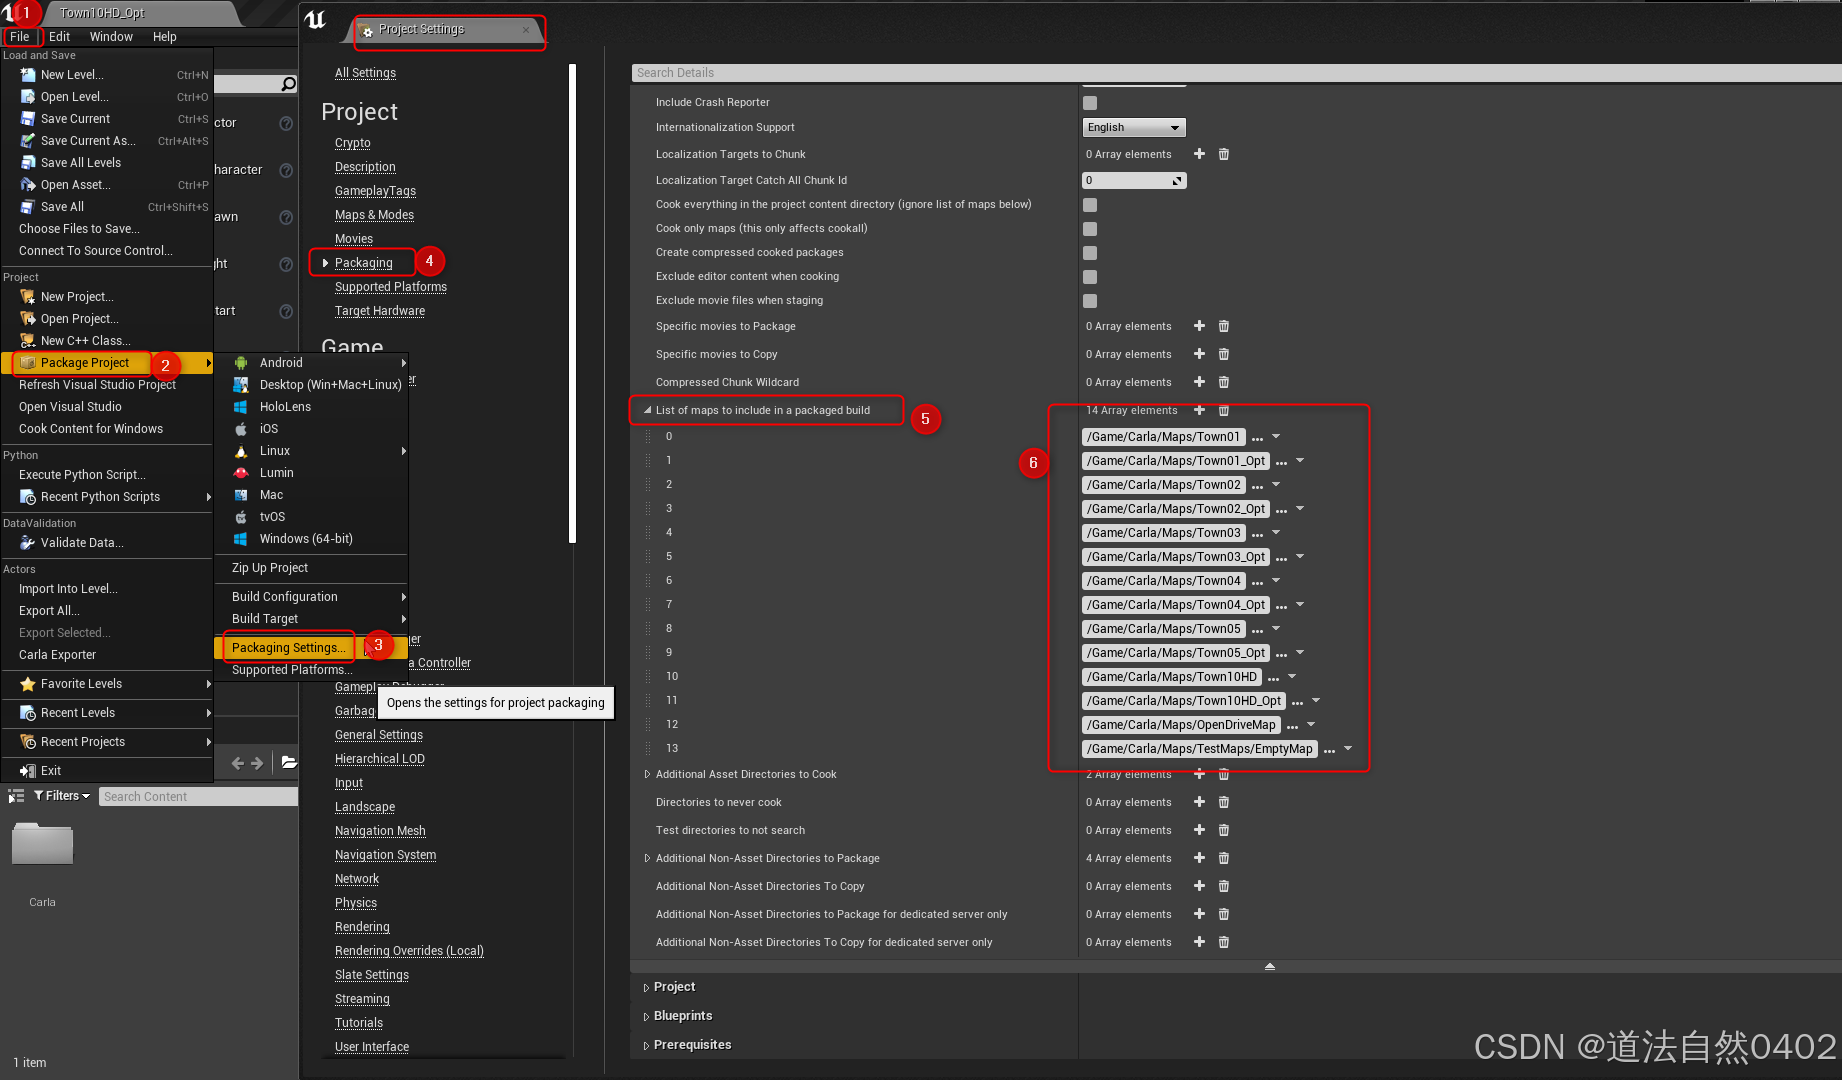Click the Search Details input field
This screenshot has height=1080, width=1842.
click(x=1236, y=73)
